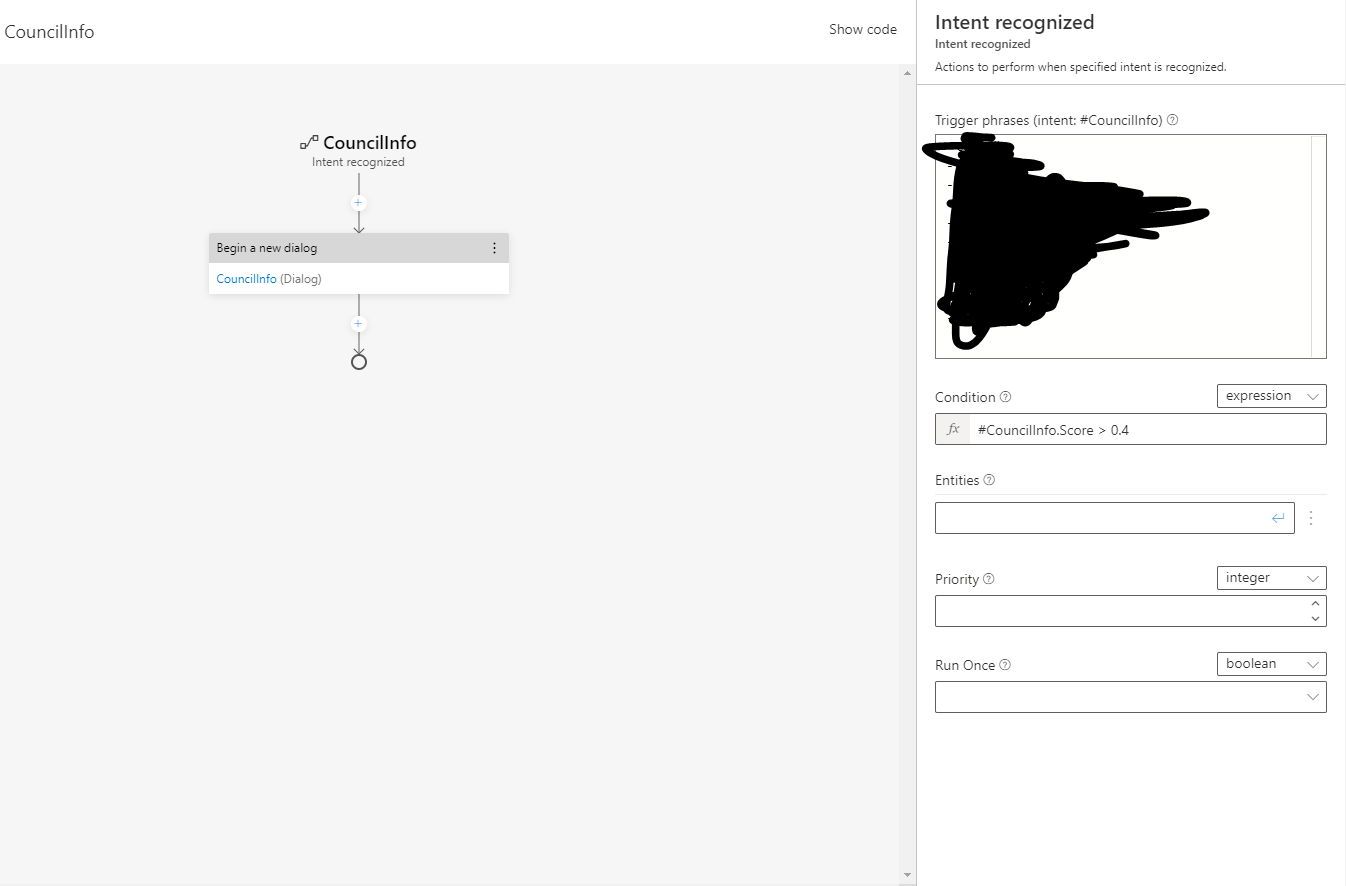This screenshot has height=886, width=1346.
Task: Open the integer type dropdown for Priority
Action: (x=1271, y=577)
